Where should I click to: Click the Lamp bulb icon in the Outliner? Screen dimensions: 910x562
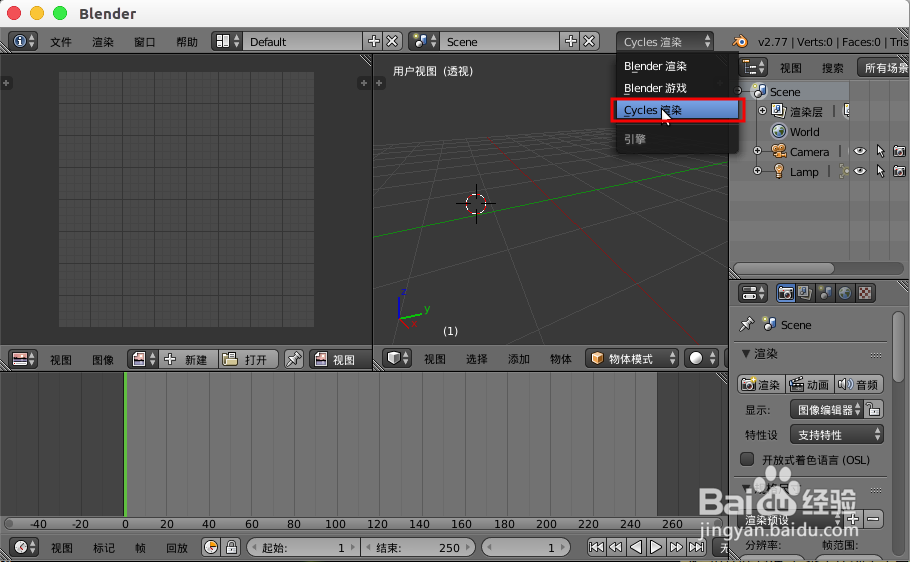click(x=778, y=171)
